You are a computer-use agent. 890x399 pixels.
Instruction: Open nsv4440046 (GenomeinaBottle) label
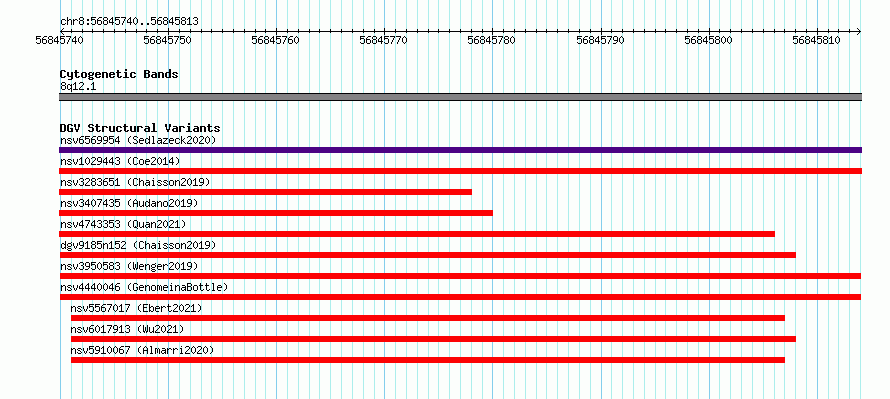(x=144, y=287)
